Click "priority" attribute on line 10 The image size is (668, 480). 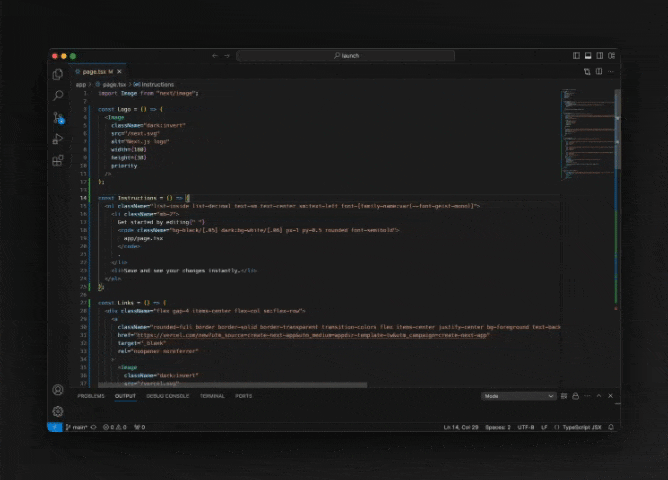coord(124,166)
